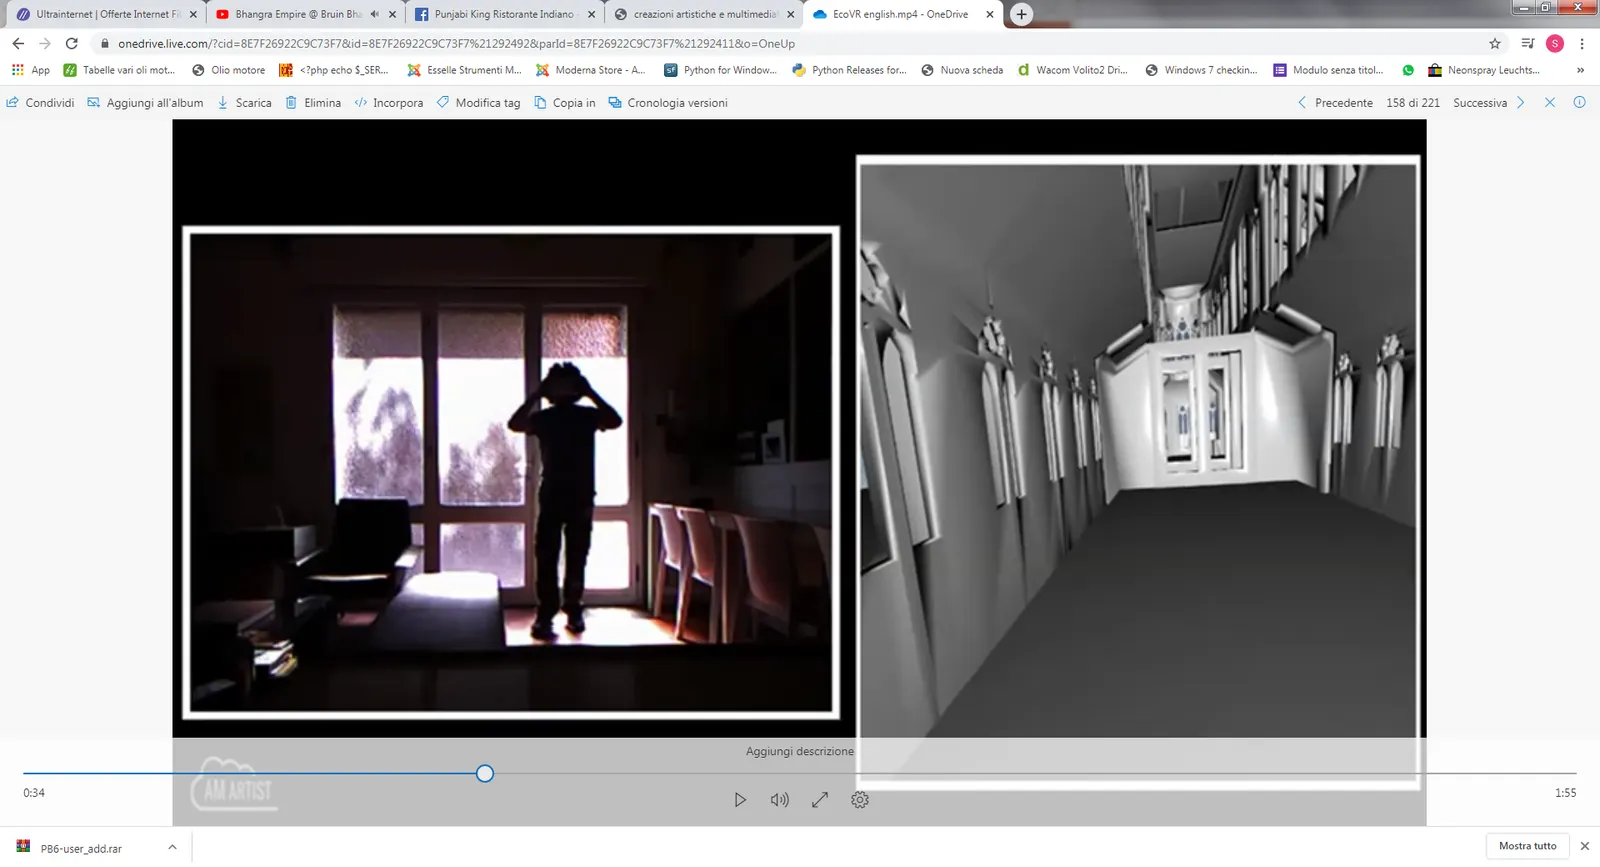Open the Chrome profile avatar
1600x867 pixels.
click(x=1555, y=43)
